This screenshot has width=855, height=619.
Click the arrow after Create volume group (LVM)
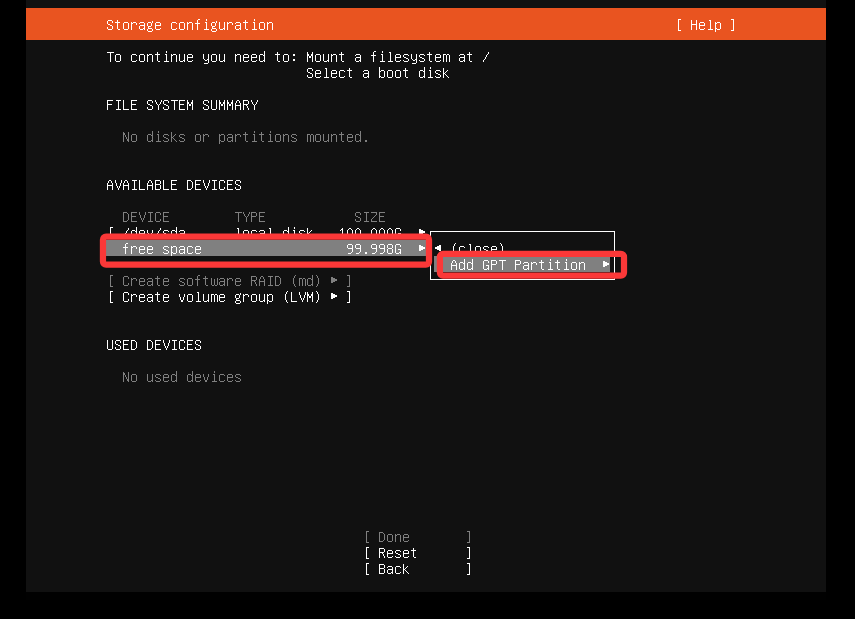pos(334,297)
